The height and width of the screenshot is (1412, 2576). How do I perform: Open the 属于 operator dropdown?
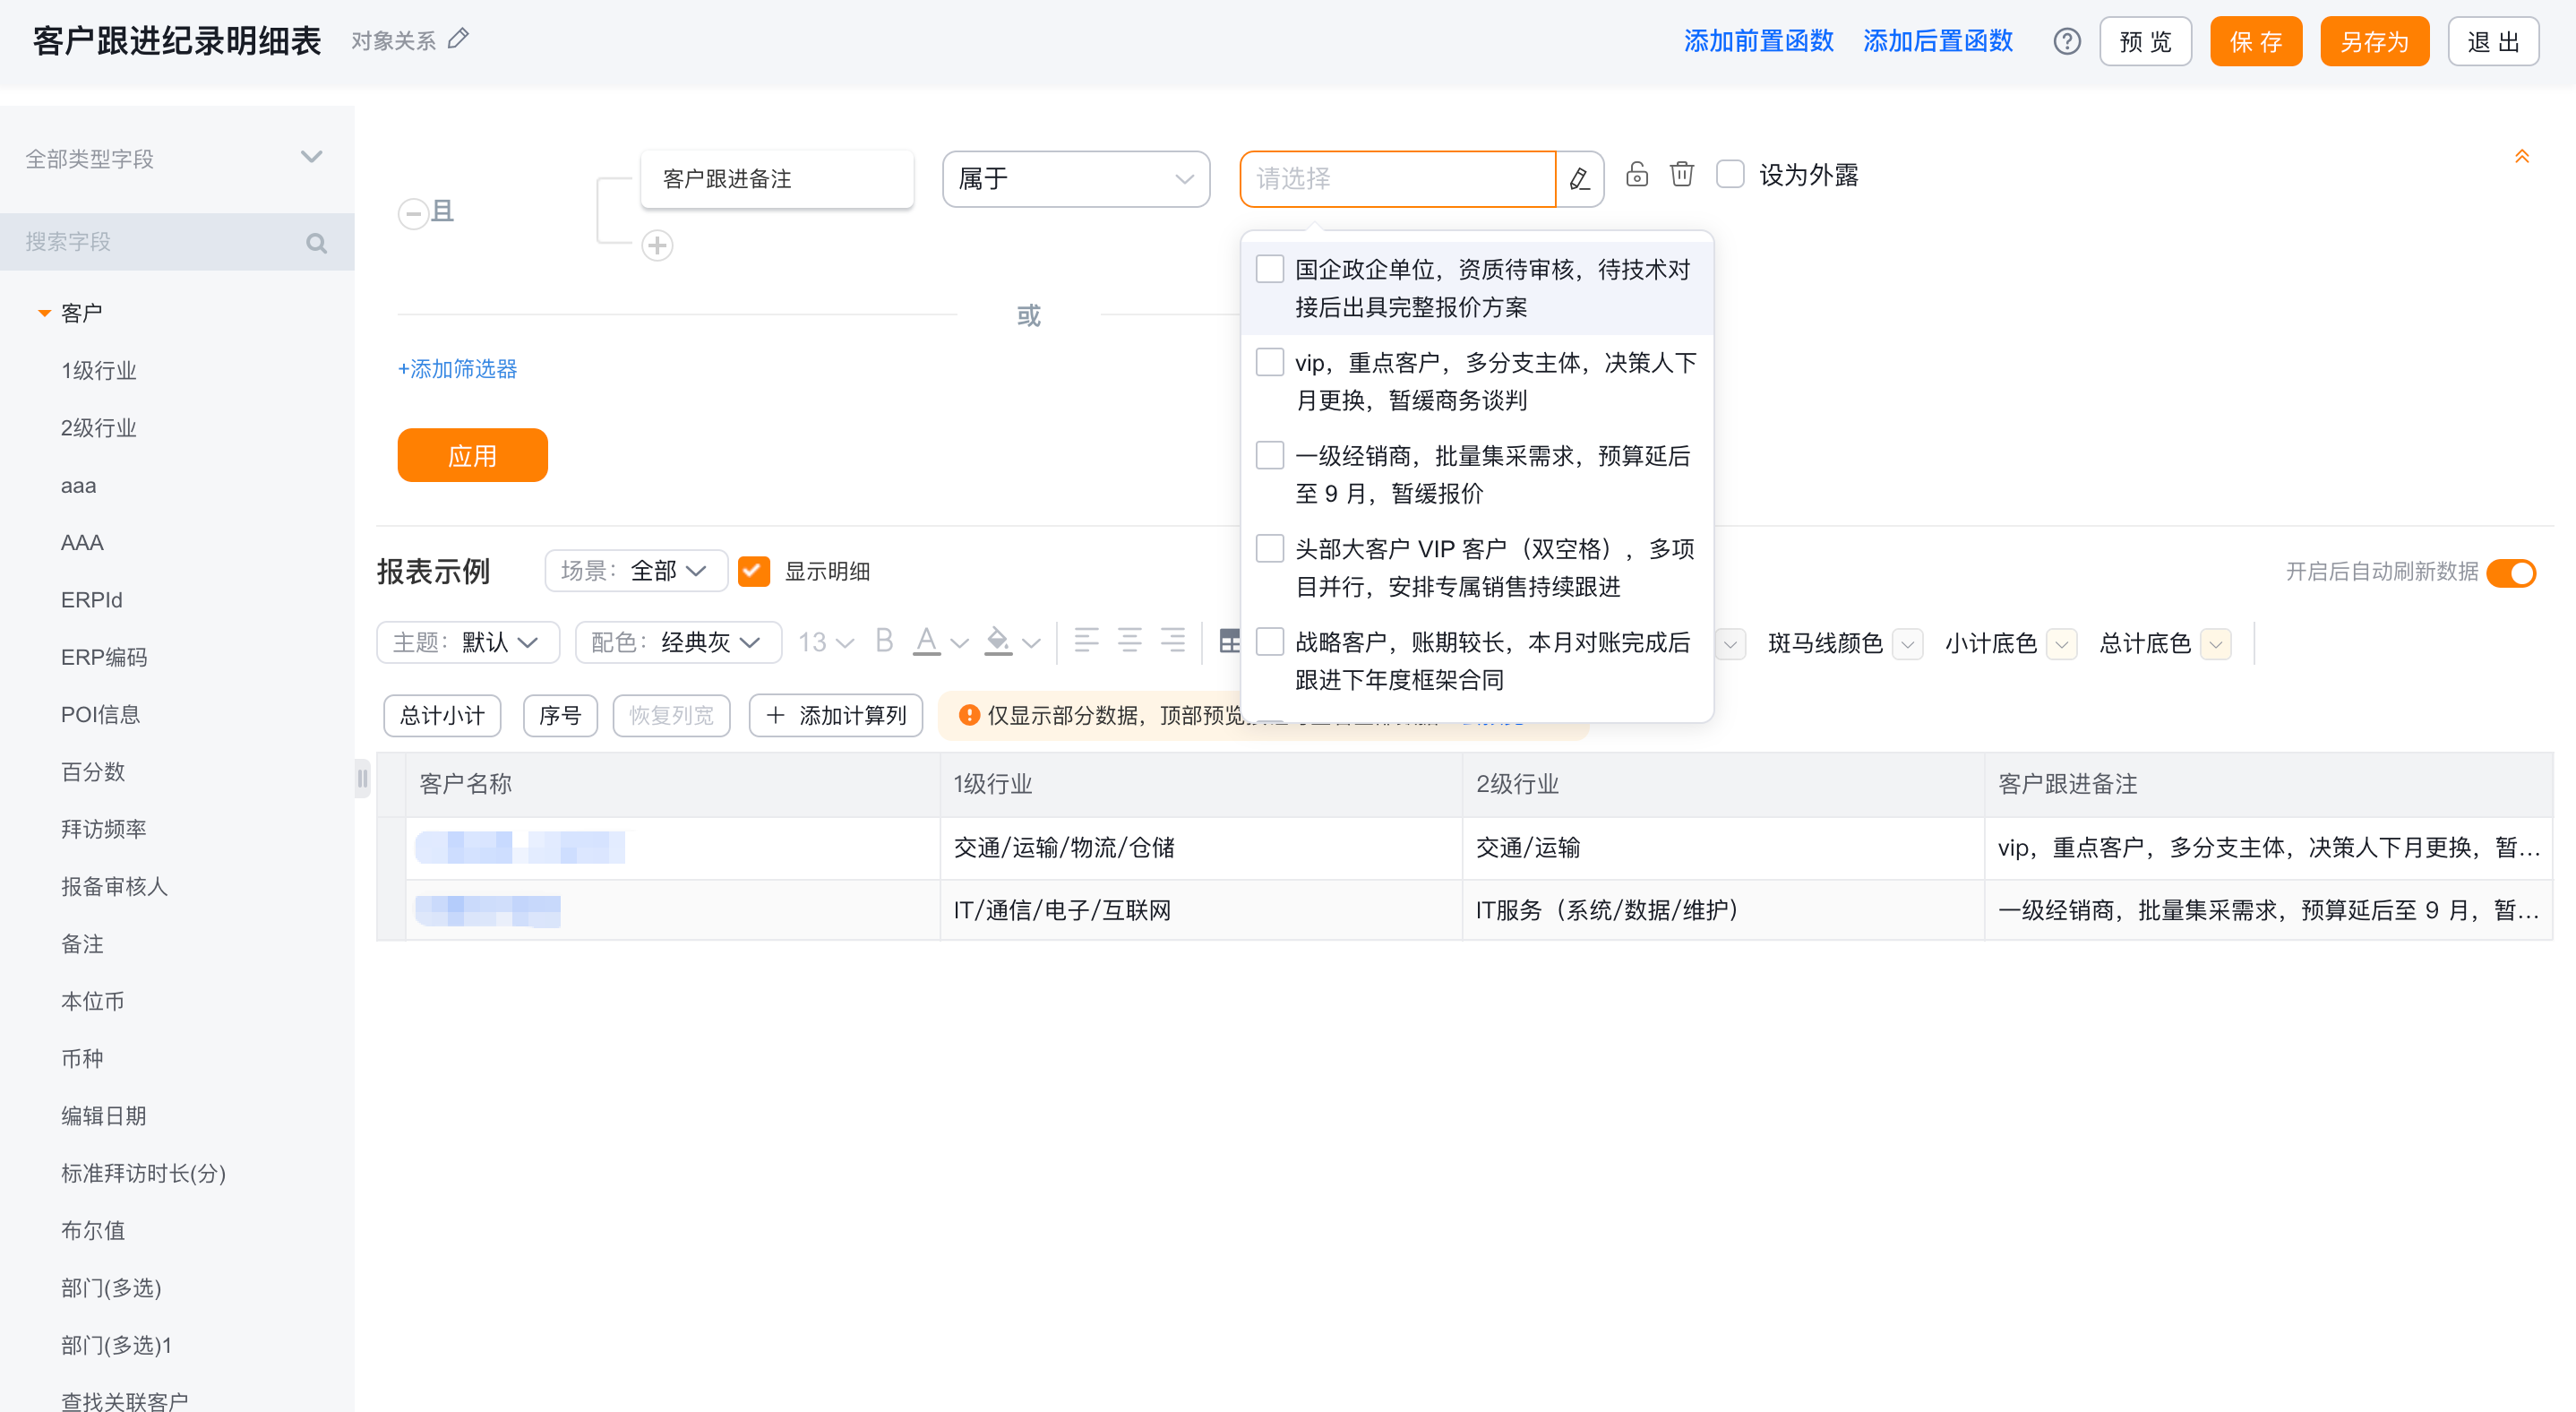1076,179
